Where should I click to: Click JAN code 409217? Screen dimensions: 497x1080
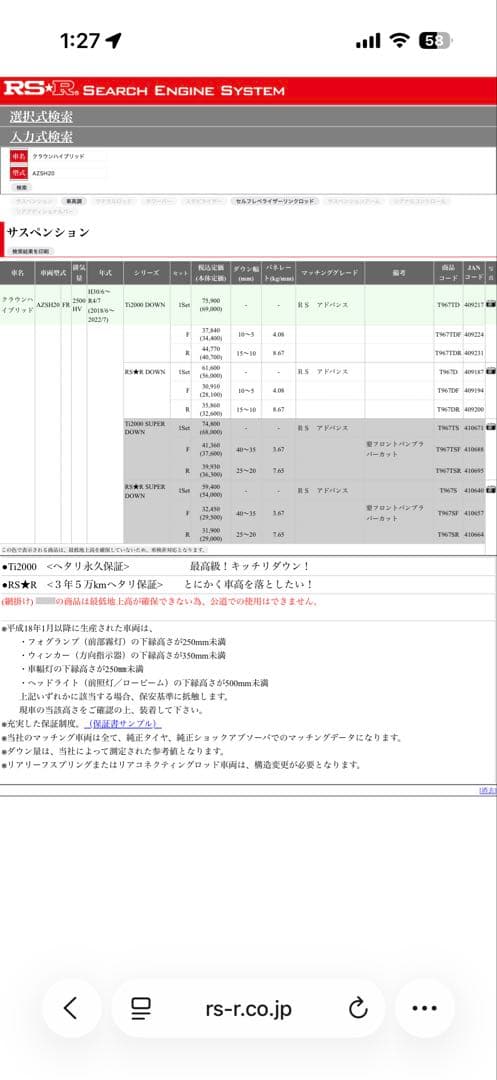tap(474, 304)
